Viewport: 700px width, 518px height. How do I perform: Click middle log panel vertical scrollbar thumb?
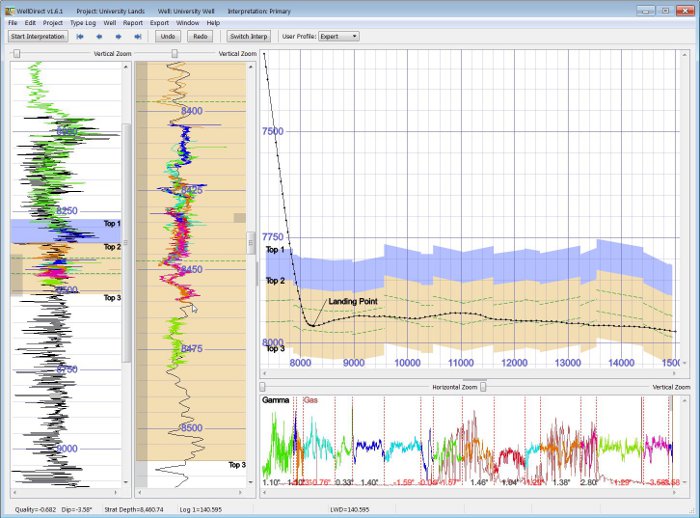pyautogui.click(x=251, y=243)
